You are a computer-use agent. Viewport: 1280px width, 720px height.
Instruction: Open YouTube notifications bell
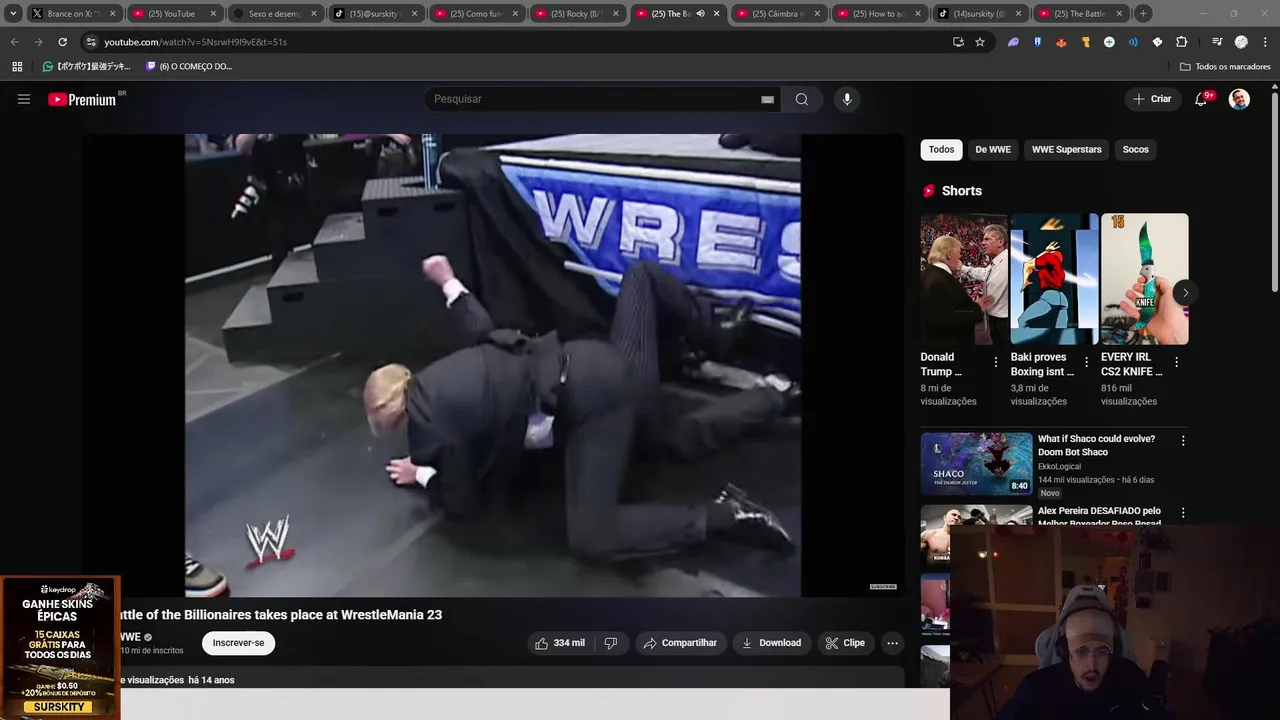[x=1202, y=99]
